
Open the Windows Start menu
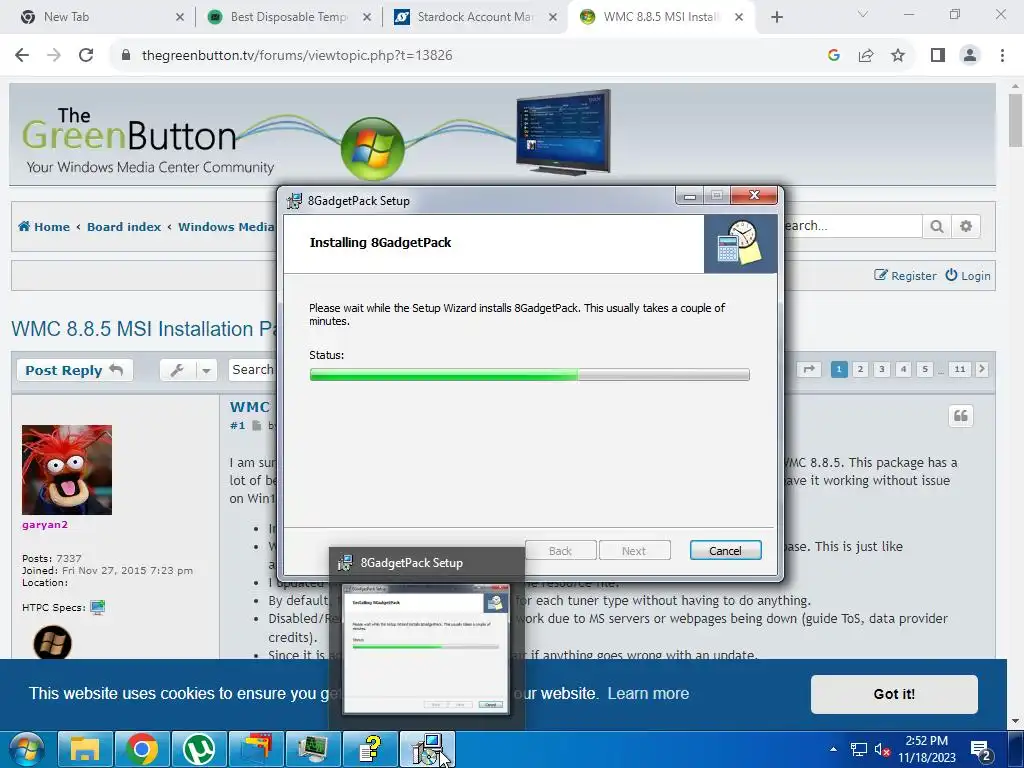click(26, 749)
